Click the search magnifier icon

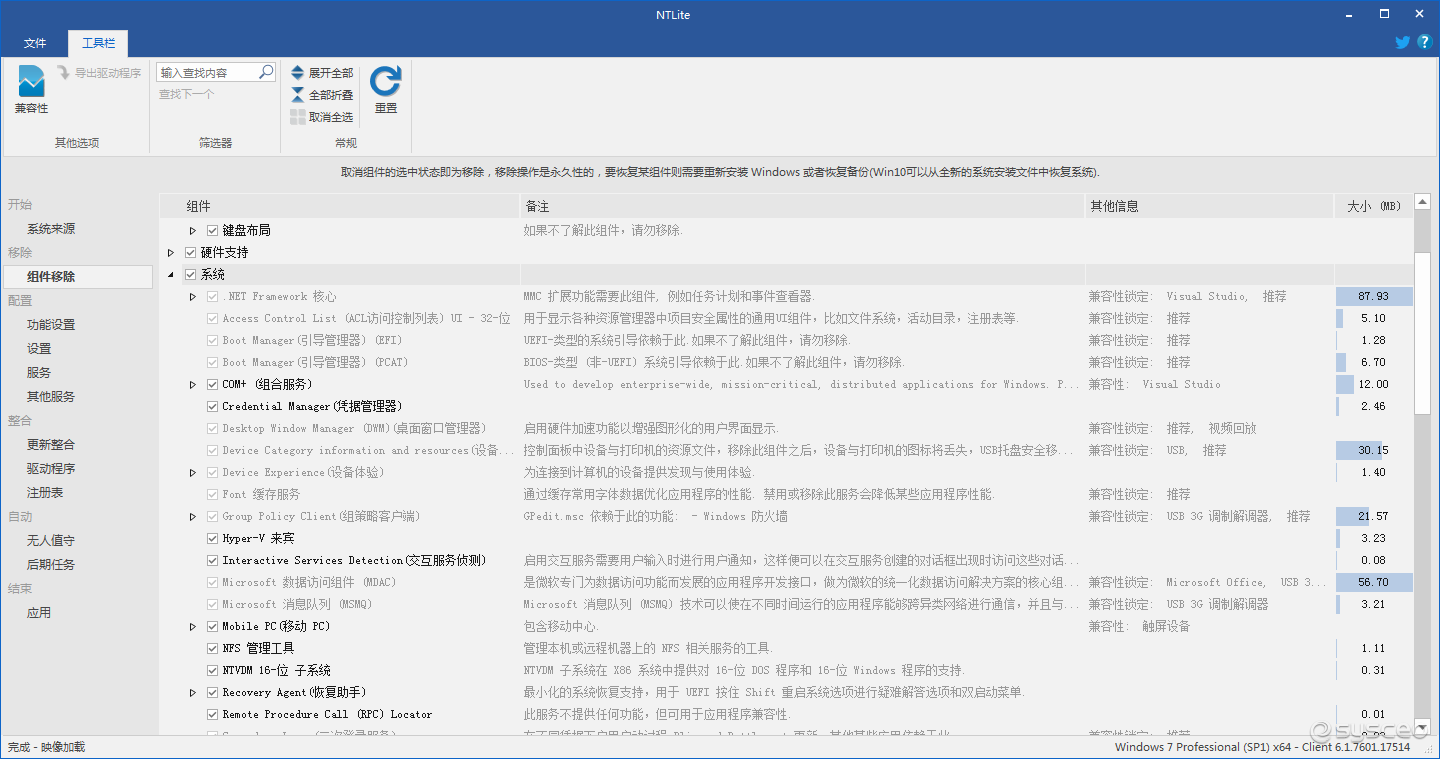[x=266, y=72]
